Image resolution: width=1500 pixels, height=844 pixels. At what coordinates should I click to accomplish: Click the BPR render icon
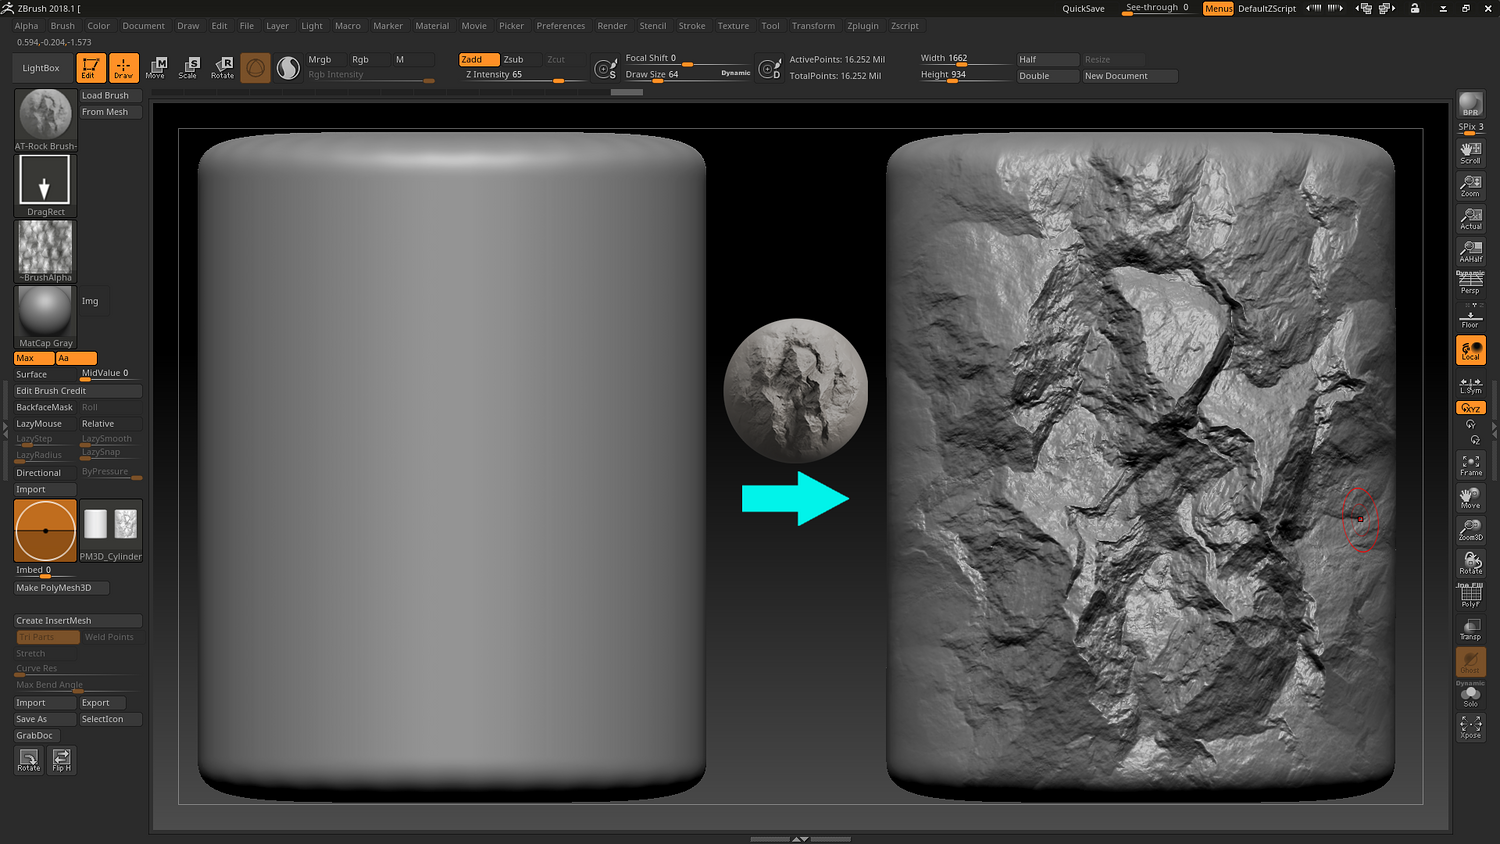(x=1470, y=104)
